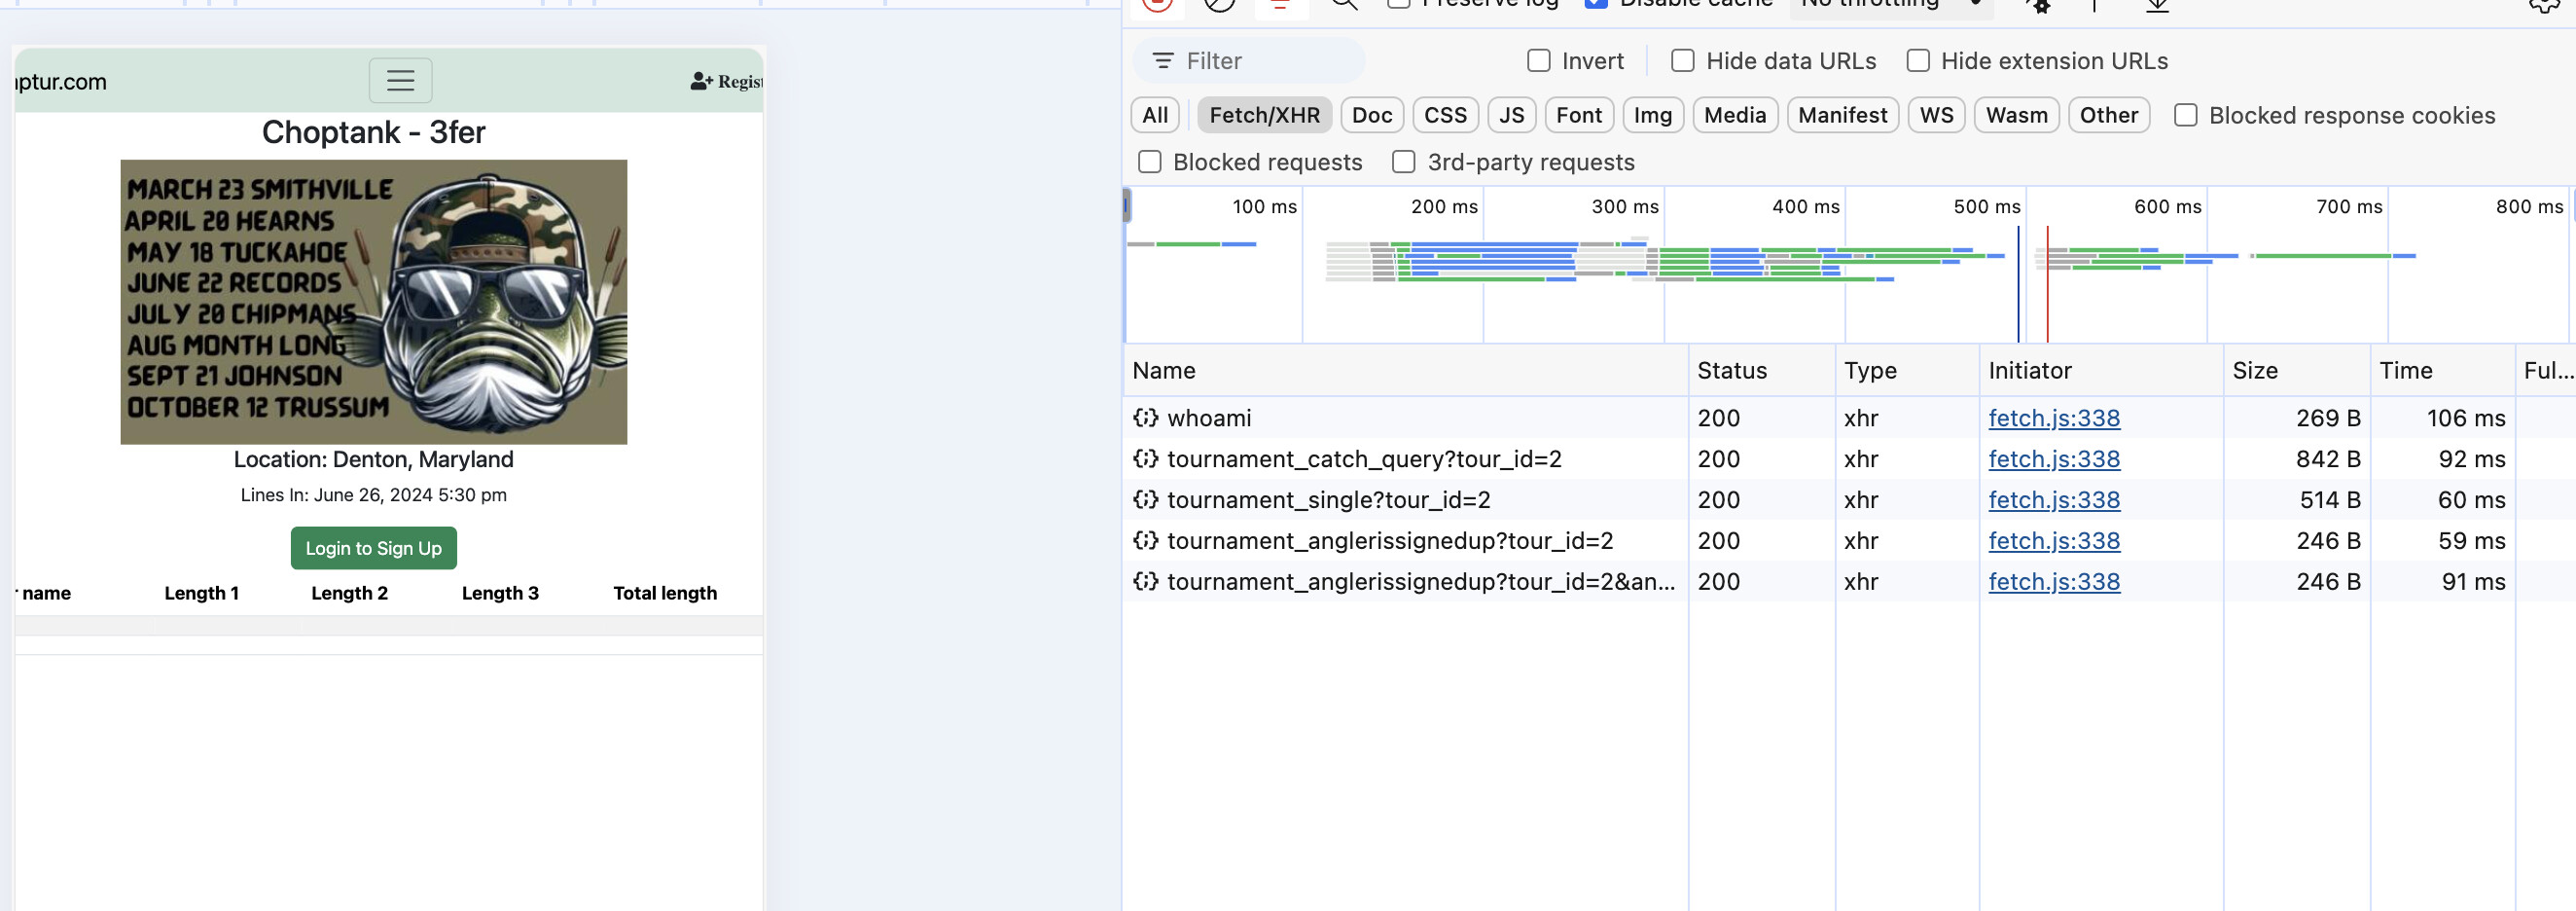Open fetch.js:338 initiator for tournament_single

pos(2053,500)
